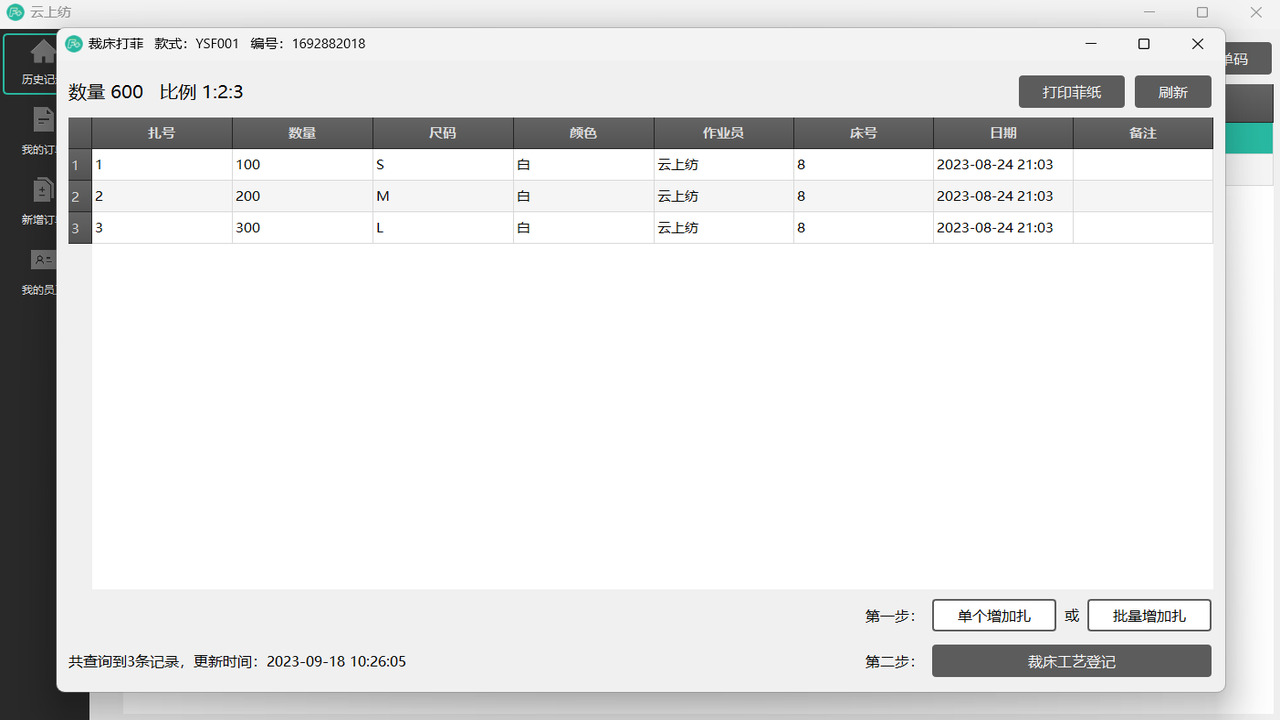The height and width of the screenshot is (720, 1280).
Task: Open 裁床工艺登记 step two button
Action: (1071, 661)
